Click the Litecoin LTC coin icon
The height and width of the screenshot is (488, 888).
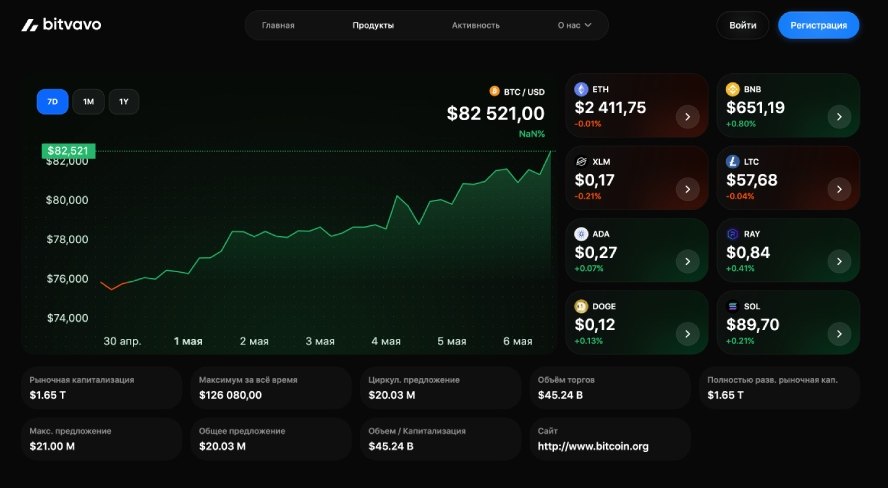[733, 162]
